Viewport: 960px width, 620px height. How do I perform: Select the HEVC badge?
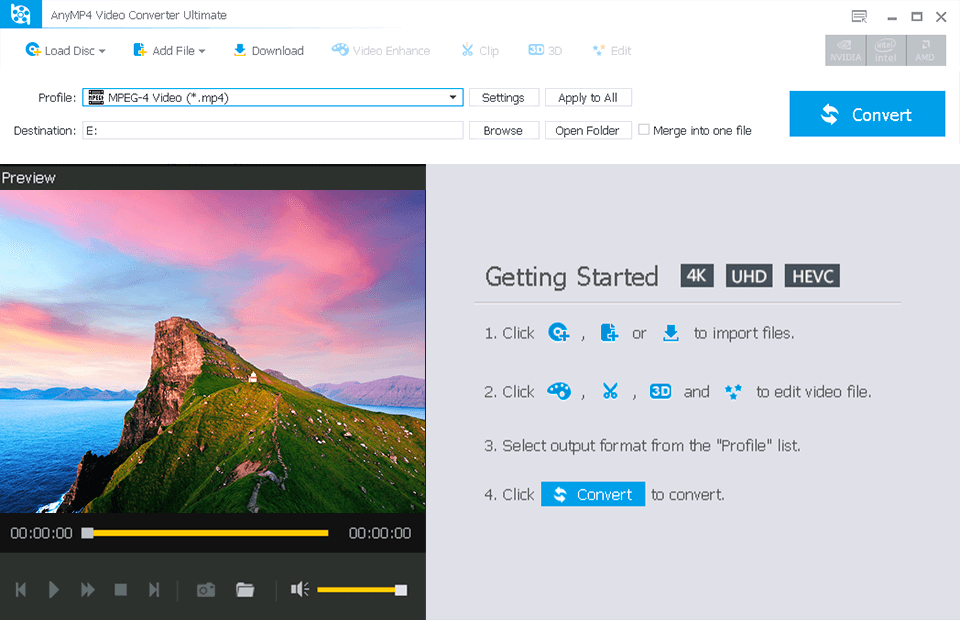click(811, 276)
